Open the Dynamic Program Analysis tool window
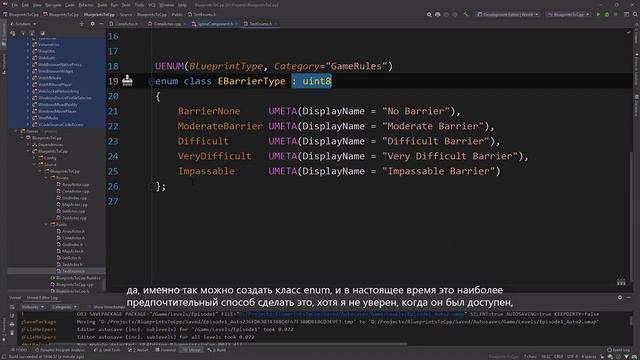The image size is (640, 360). [x=60, y=350]
